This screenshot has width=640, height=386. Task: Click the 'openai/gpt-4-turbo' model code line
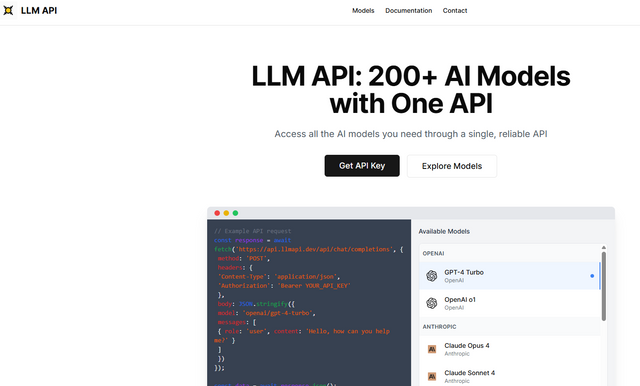(x=267, y=313)
